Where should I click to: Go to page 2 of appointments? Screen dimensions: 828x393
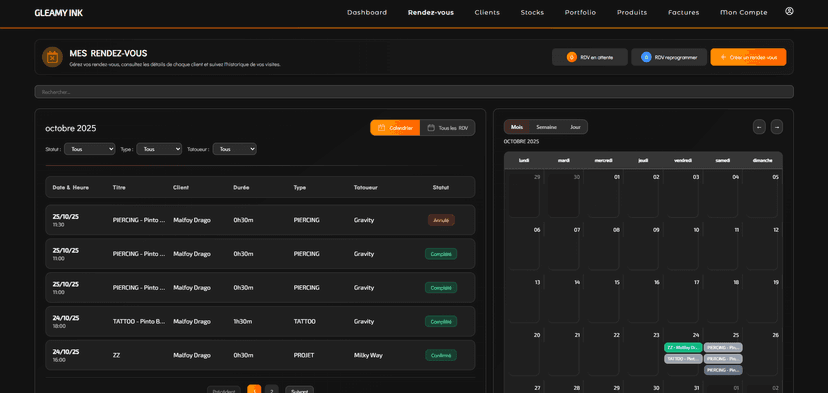[271, 391]
